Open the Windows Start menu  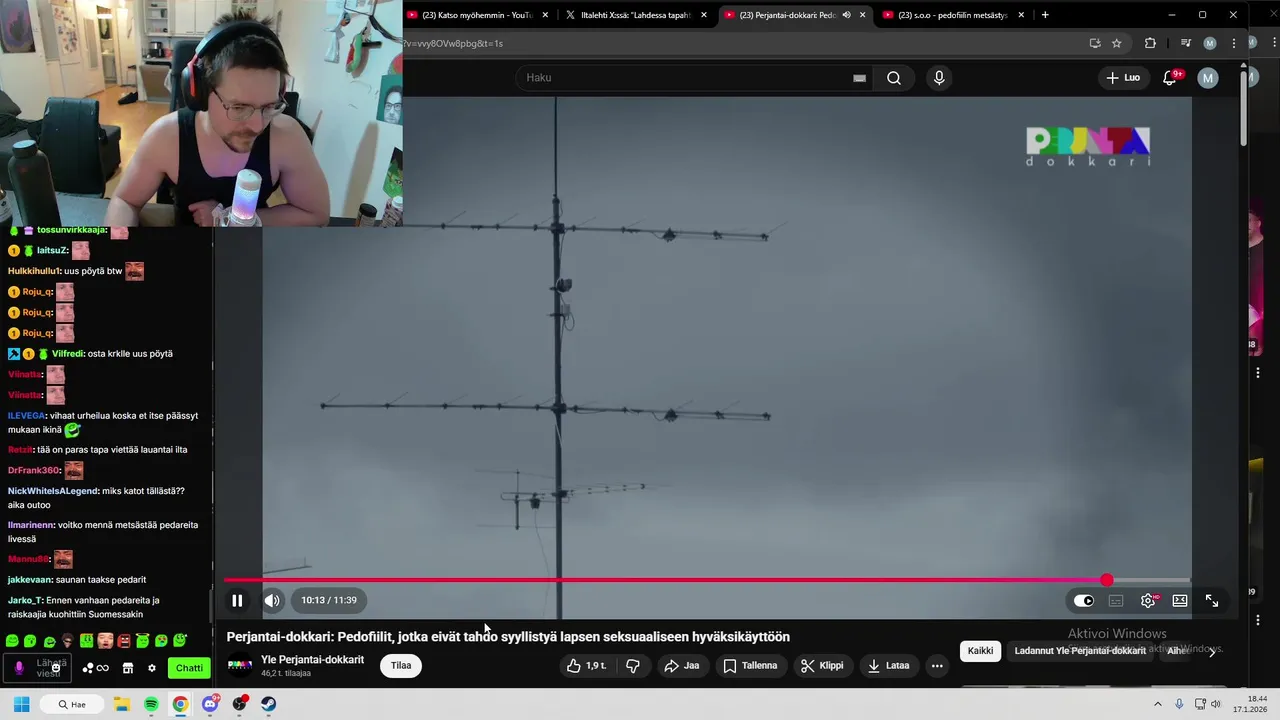pyautogui.click(x=21, y=704)
